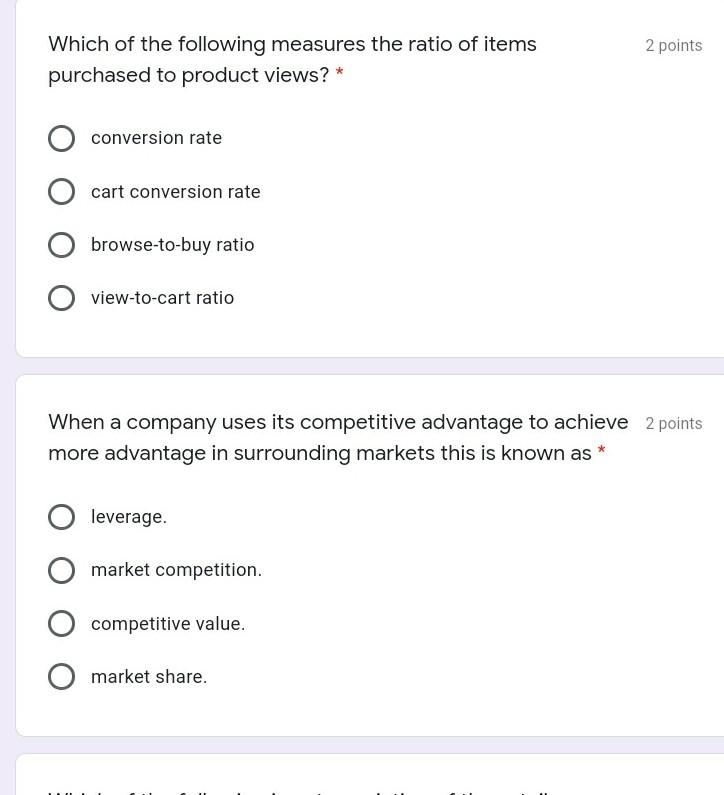Click the "leverage." answer label text
This screenshot has width=724, height=795.
pos(128,517)
